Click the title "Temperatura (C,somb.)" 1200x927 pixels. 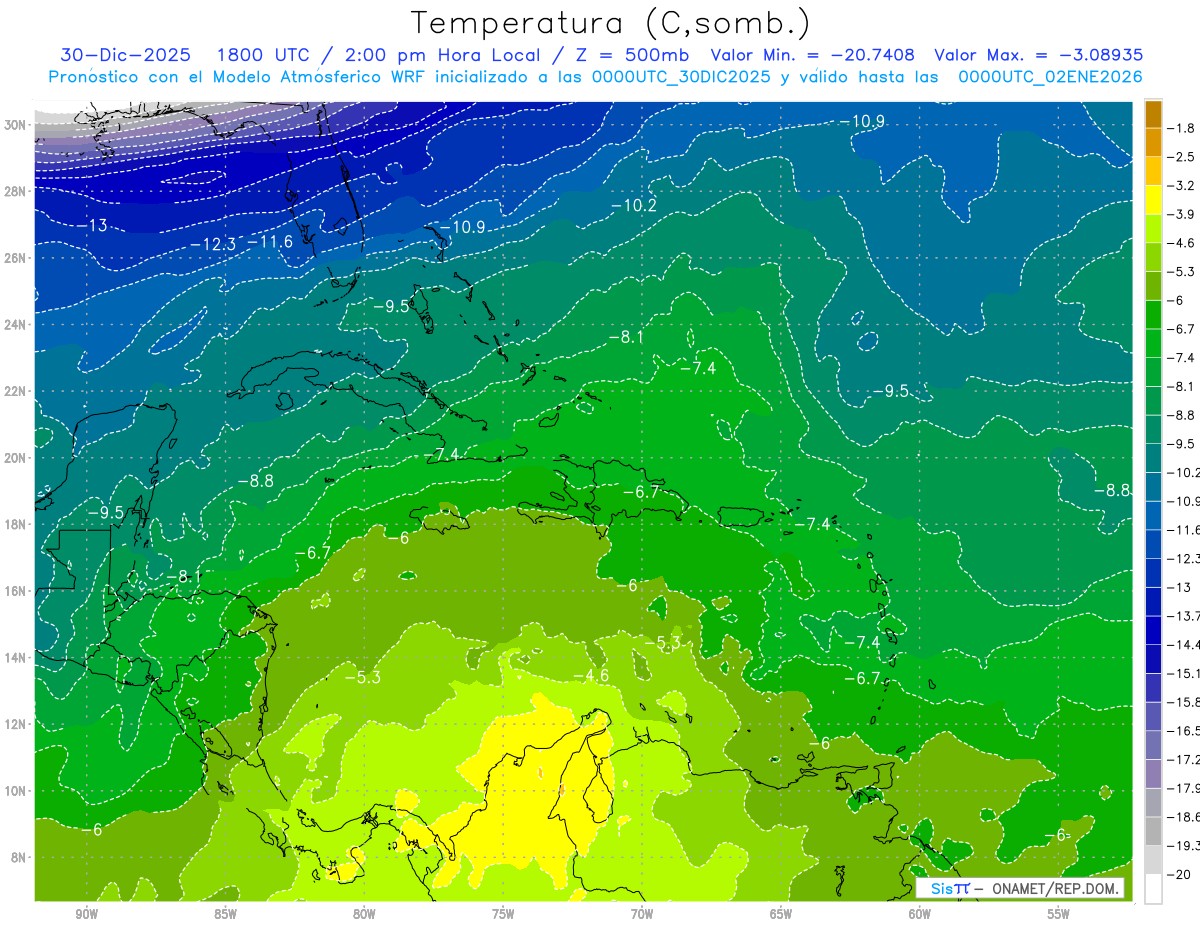pos(611,23)
